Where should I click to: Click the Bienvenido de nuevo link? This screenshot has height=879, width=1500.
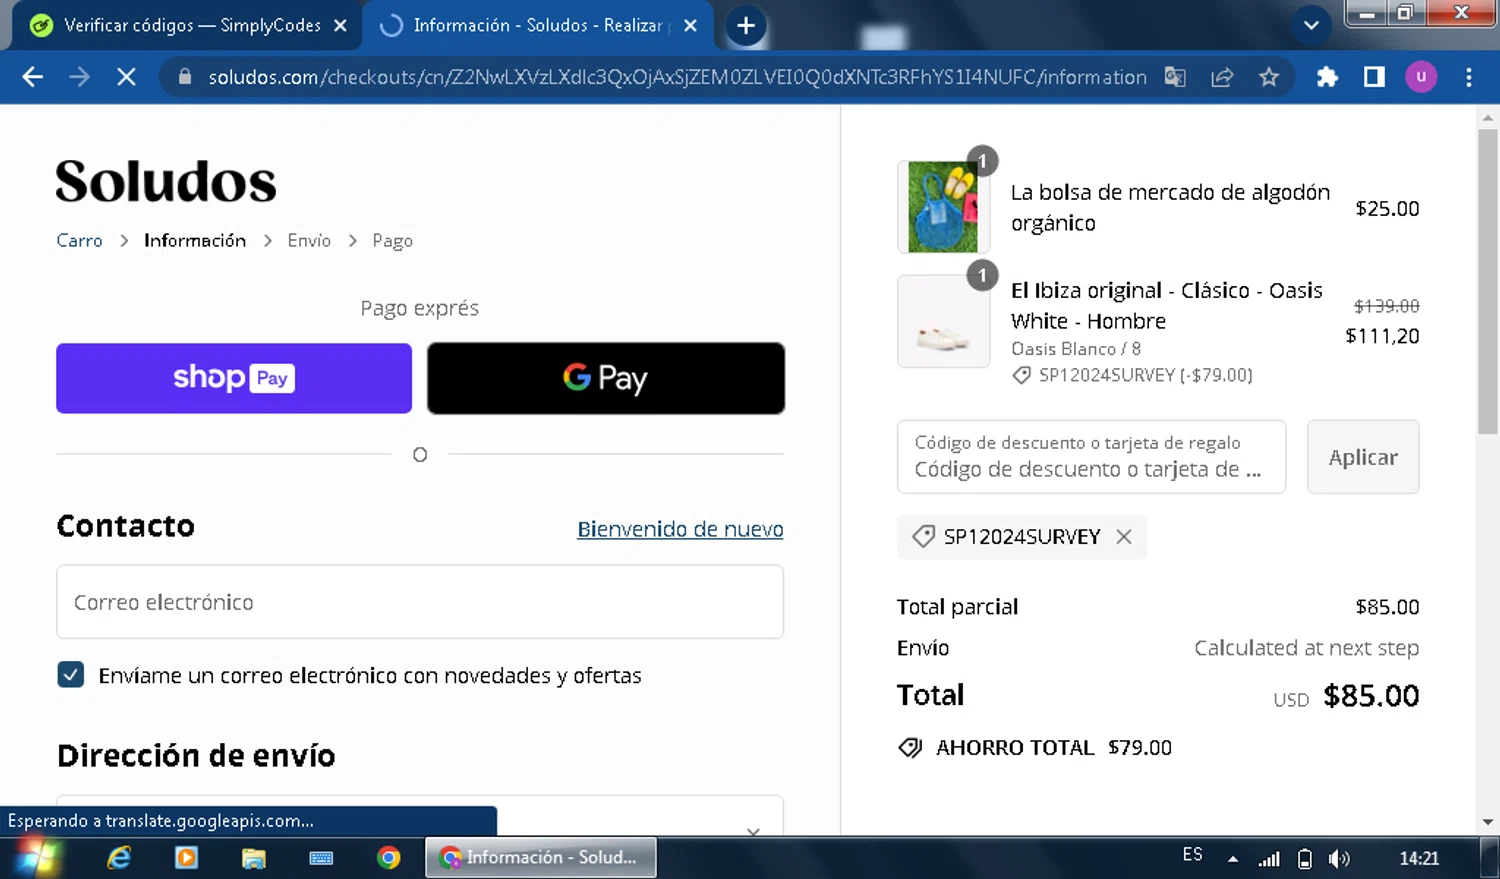[x=680, y=529]
